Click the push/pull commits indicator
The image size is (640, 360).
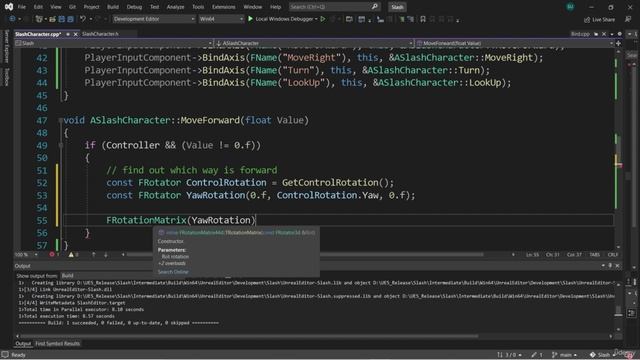coord(509,355)
